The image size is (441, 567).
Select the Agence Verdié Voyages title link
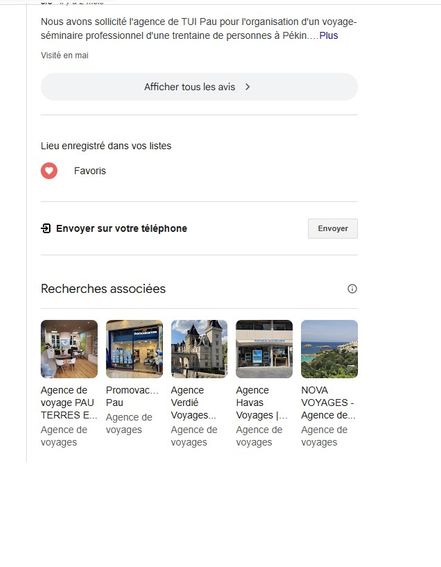tap(193, 403)
